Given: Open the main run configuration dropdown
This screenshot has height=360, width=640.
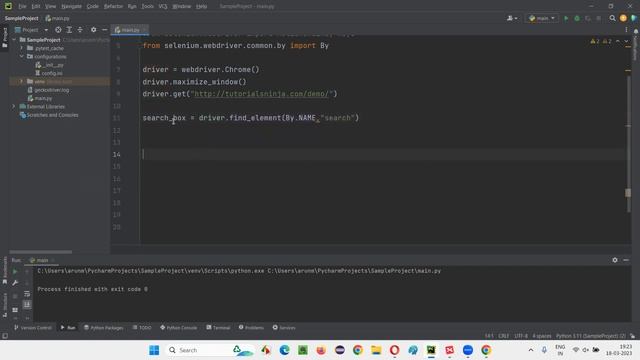Looking at the screenshot, I should point(542,18).
